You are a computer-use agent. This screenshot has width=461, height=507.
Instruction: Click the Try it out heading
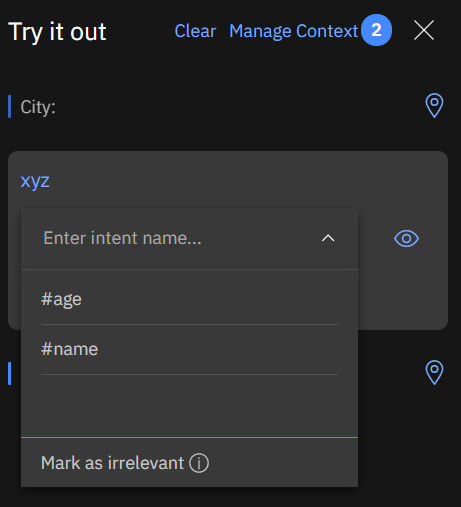pos(57,32)
